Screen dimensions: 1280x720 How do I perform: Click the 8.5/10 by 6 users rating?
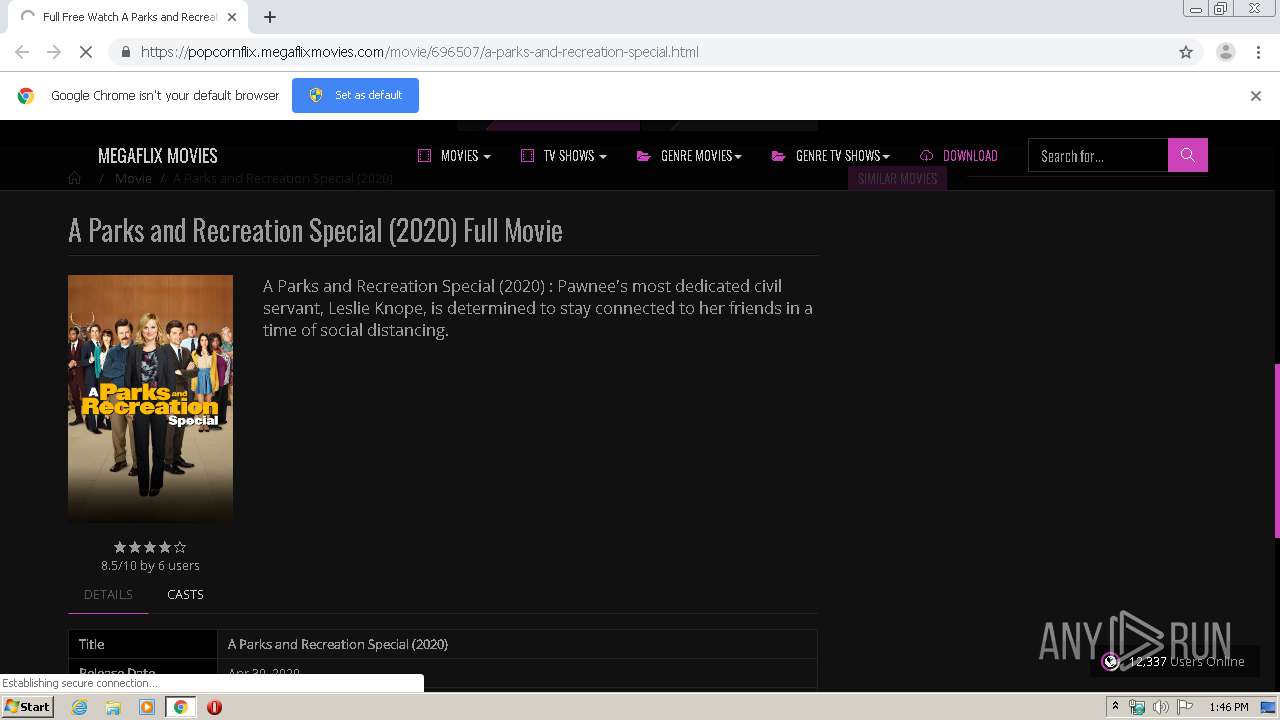[x=150, y=565]
